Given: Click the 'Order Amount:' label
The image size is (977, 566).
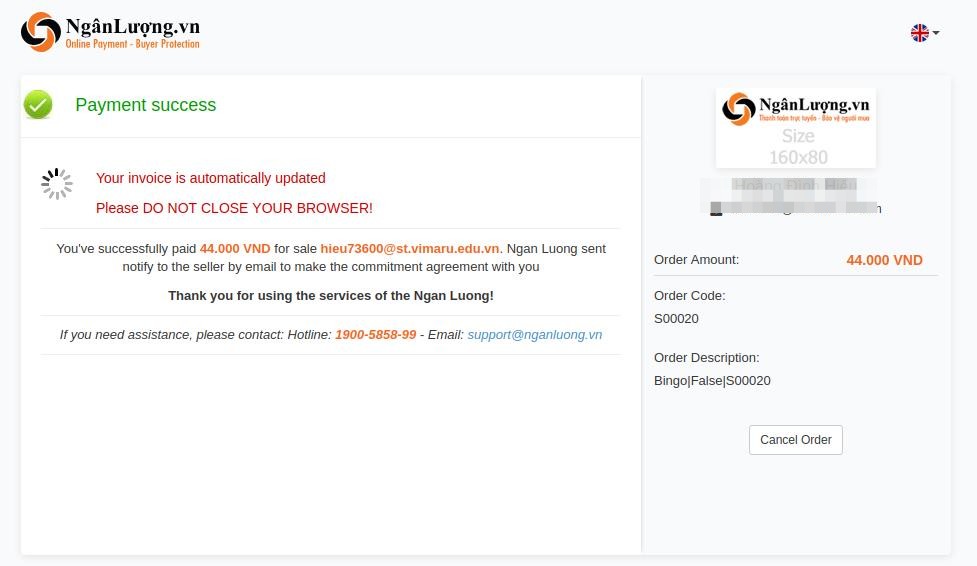Looking at the screenshot, I should [696, 260].
